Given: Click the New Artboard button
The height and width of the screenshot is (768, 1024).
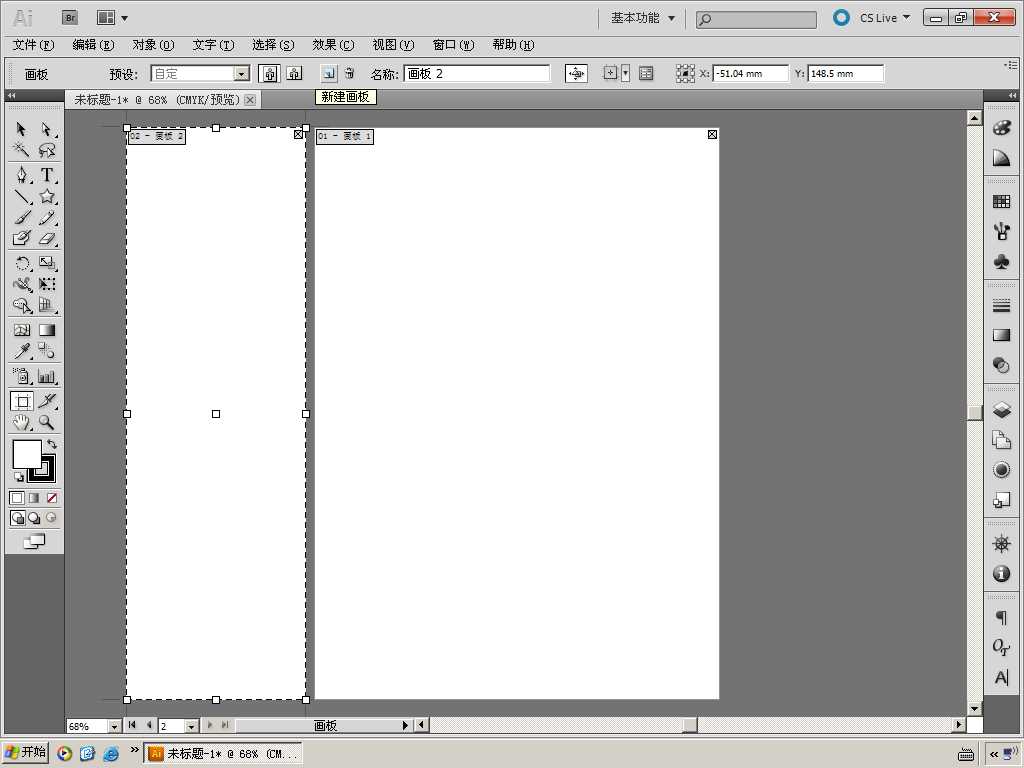Looking at the screenshot, I should [328, 73].
